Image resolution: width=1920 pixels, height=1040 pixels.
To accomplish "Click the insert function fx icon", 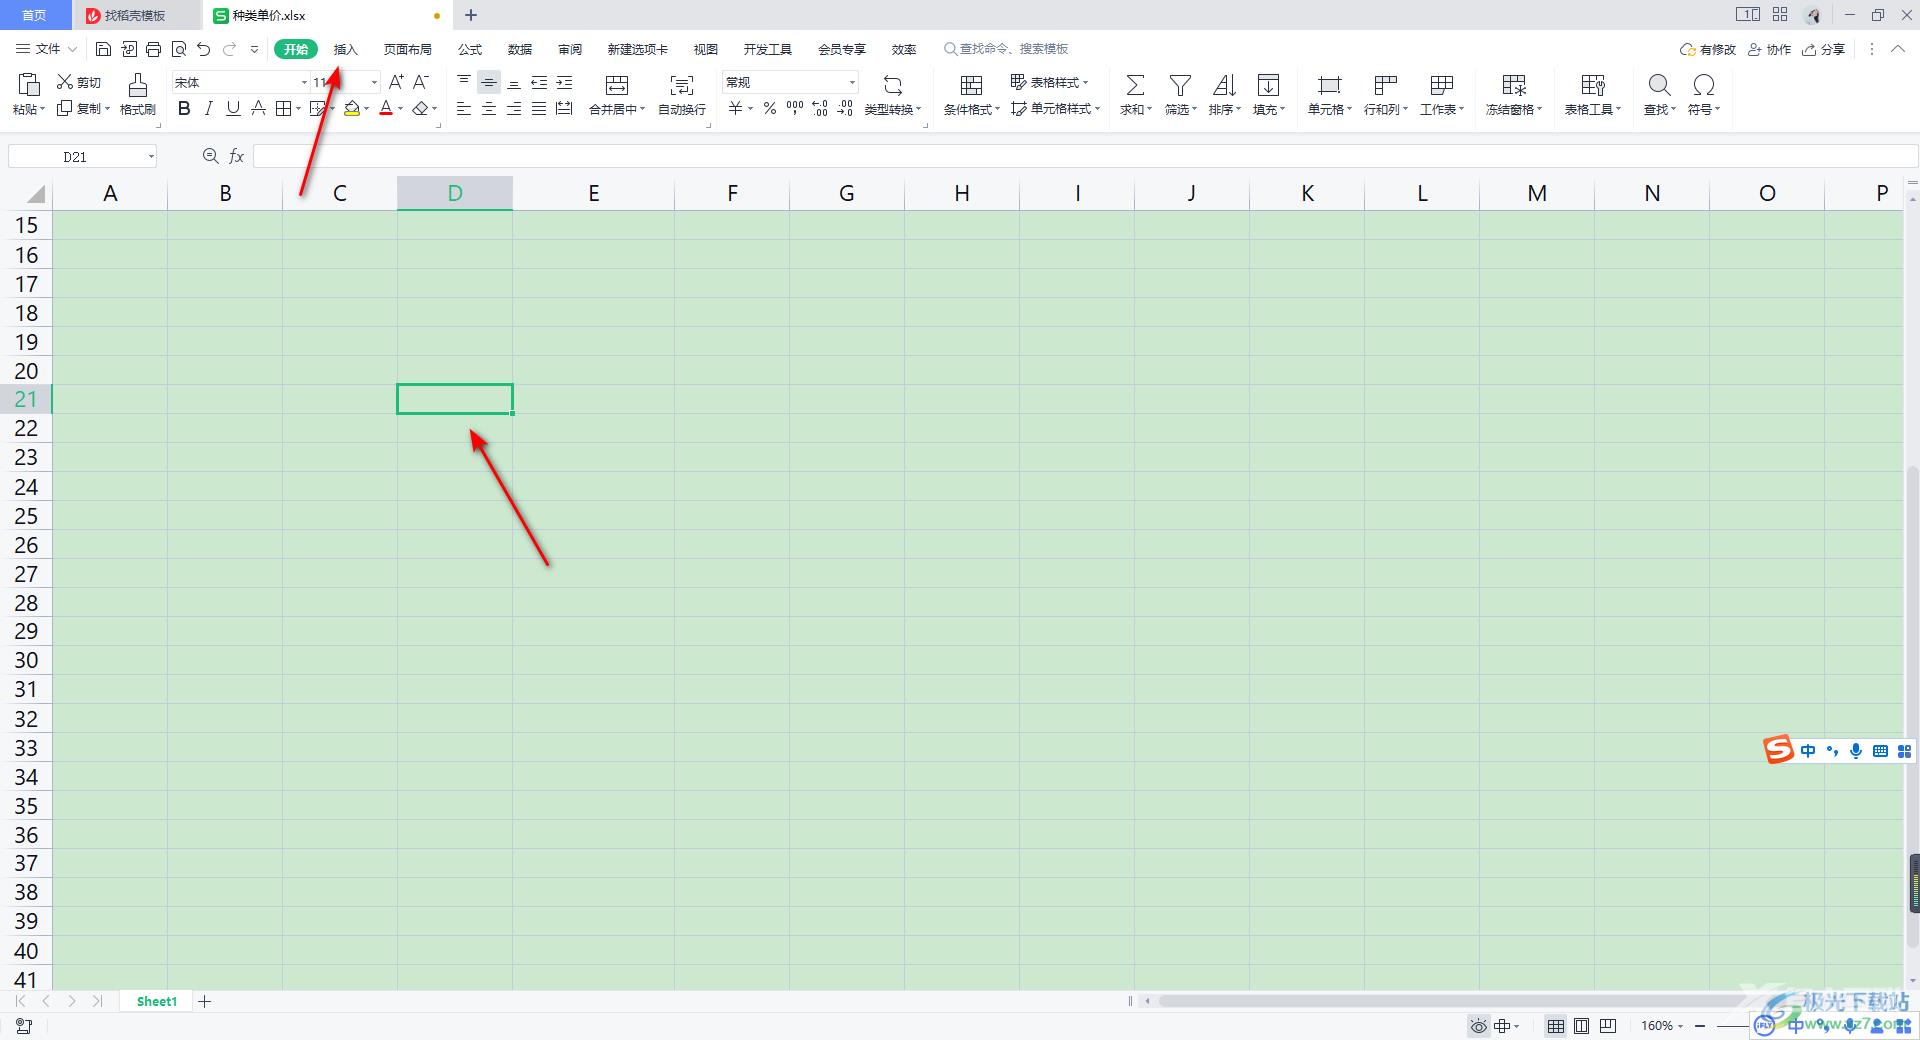I will click(x=237, y=156).
